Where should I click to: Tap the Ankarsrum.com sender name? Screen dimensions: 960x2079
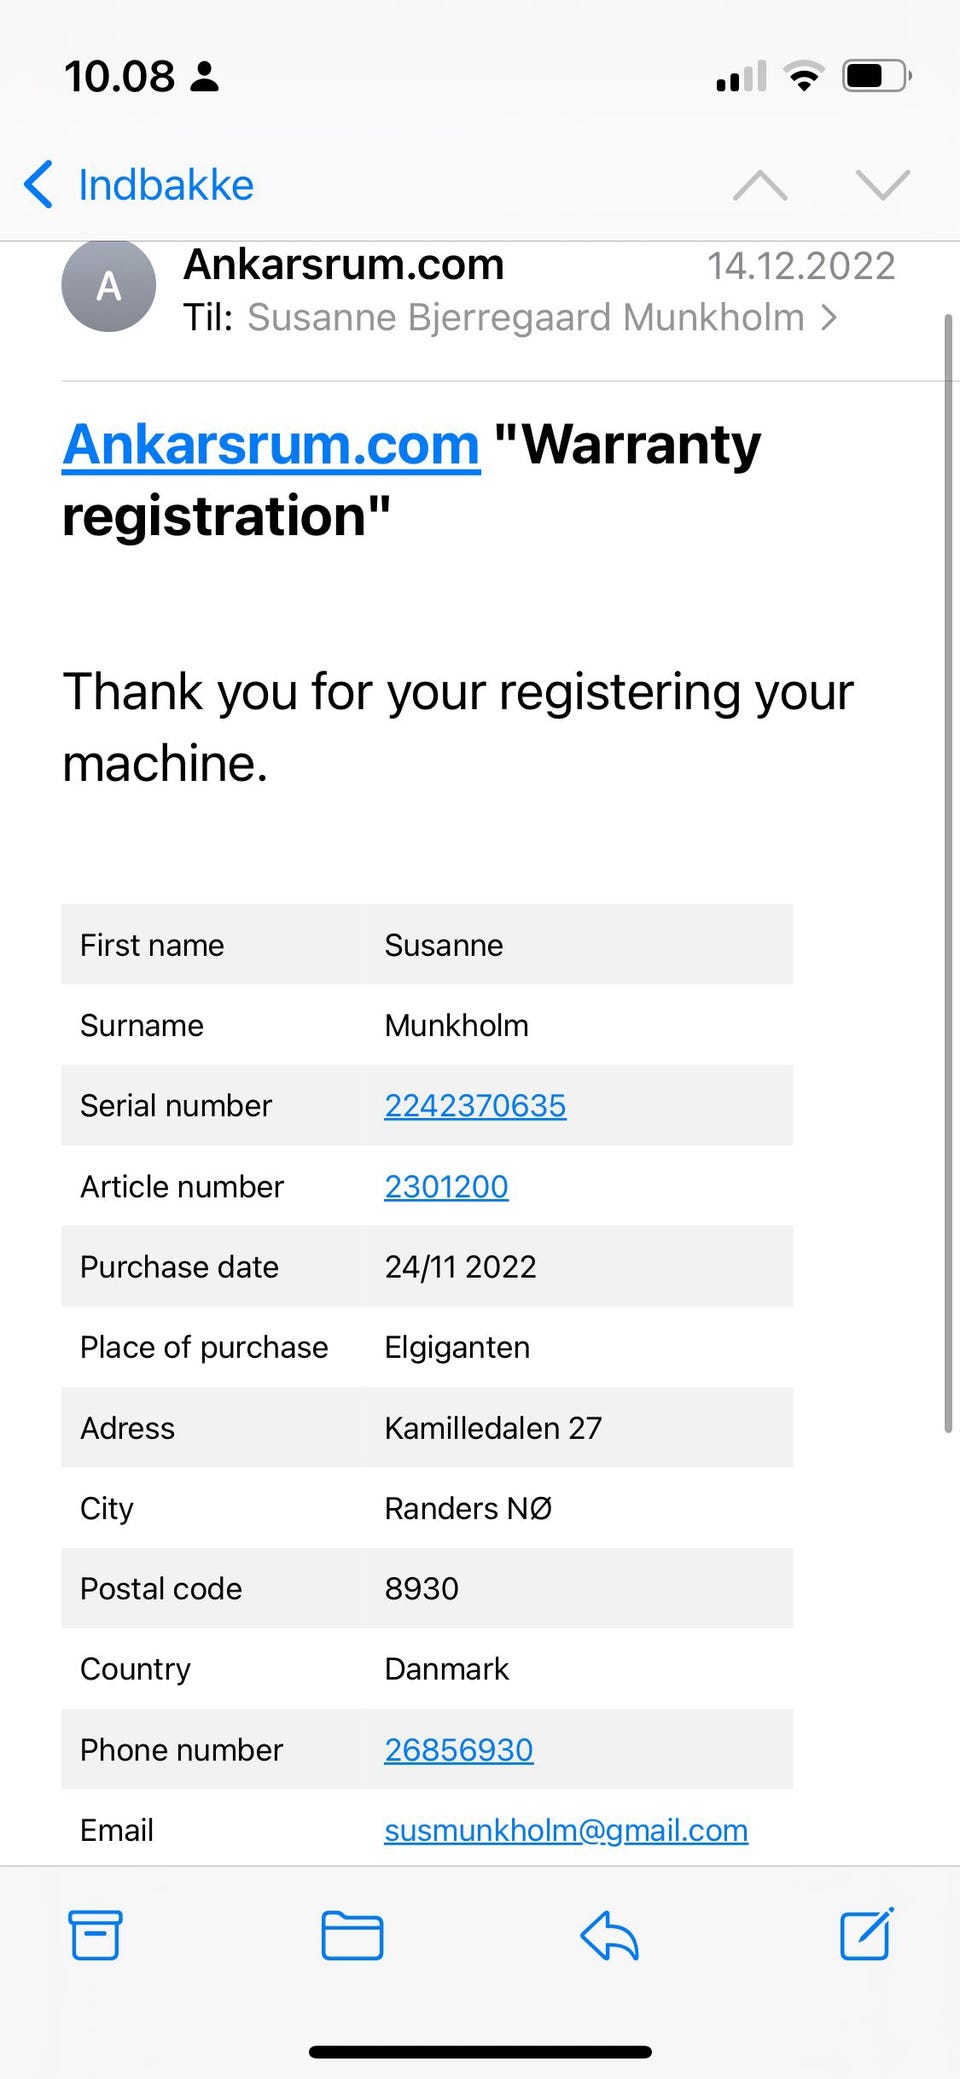coord(343,265)
